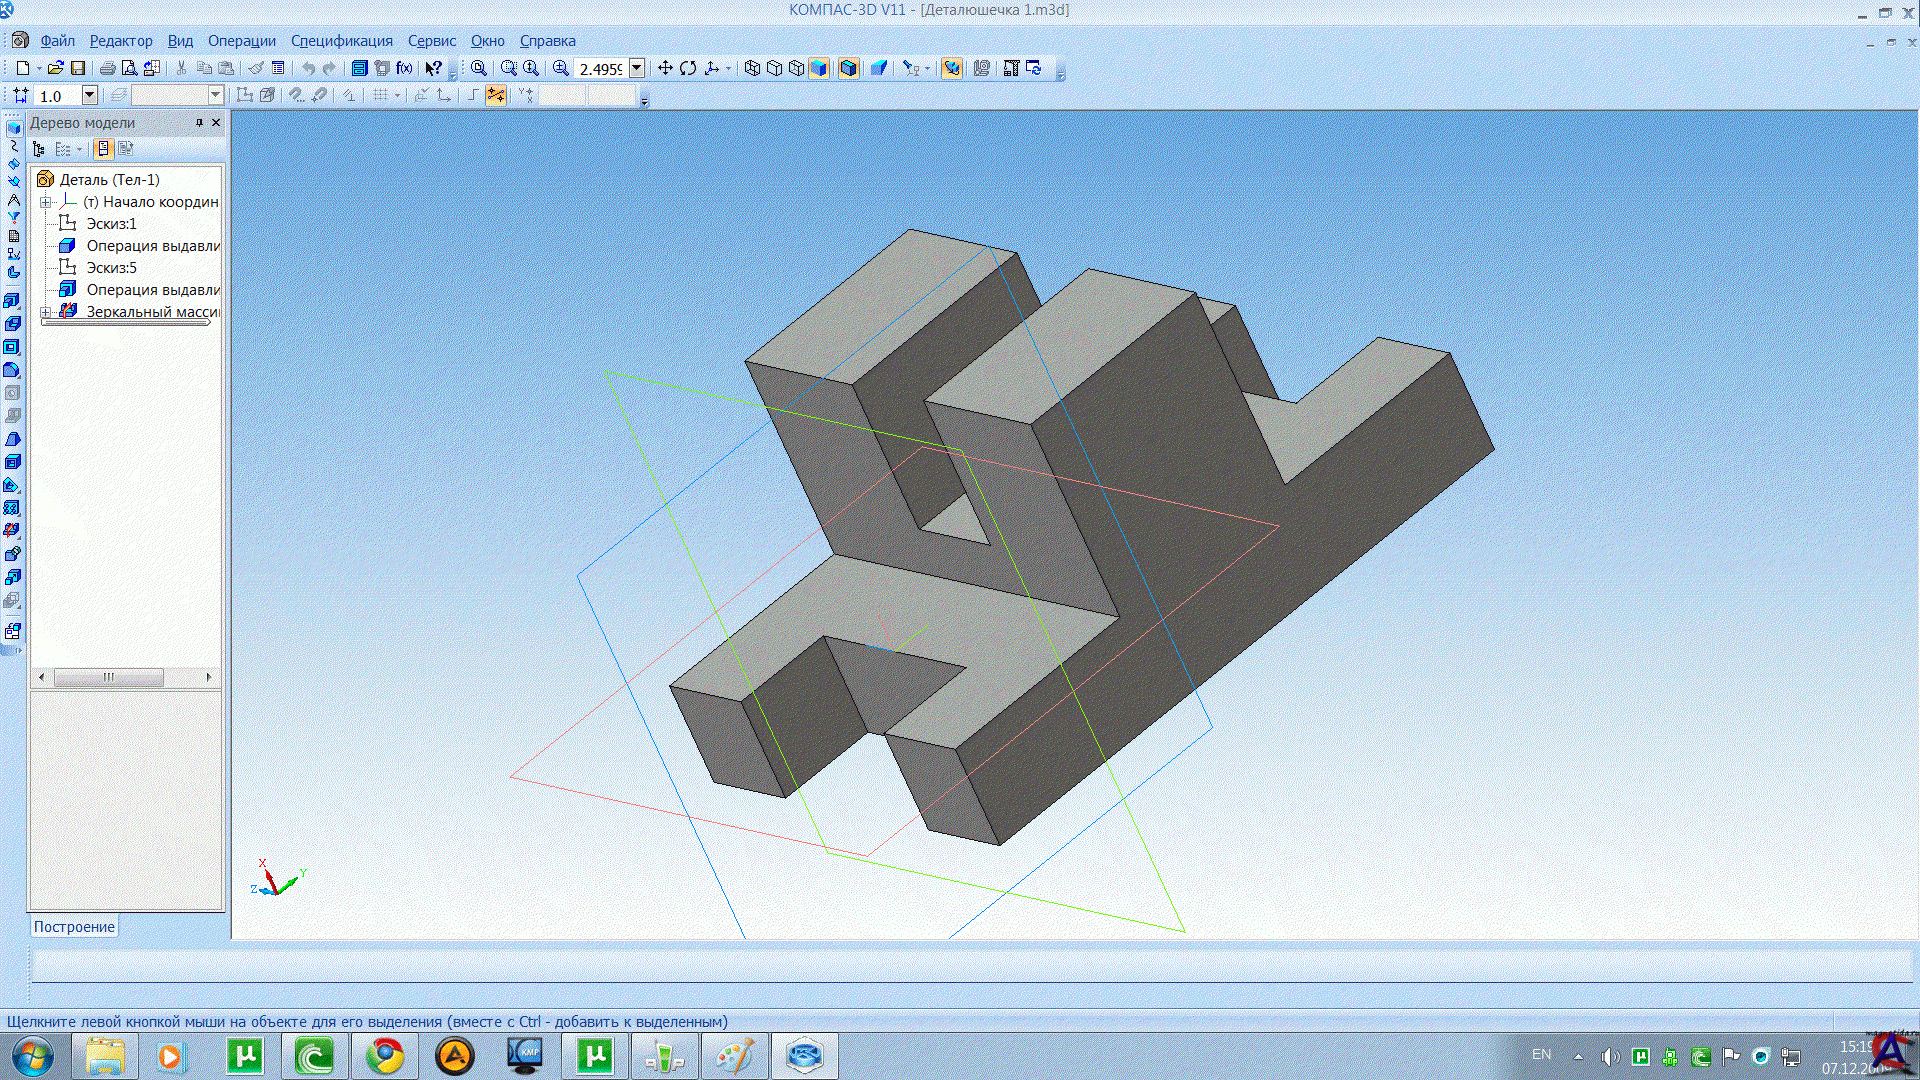The height and width of the screenshot is (1080, 1920).
Task: Toggle shaded display mode
Action: 819,68
